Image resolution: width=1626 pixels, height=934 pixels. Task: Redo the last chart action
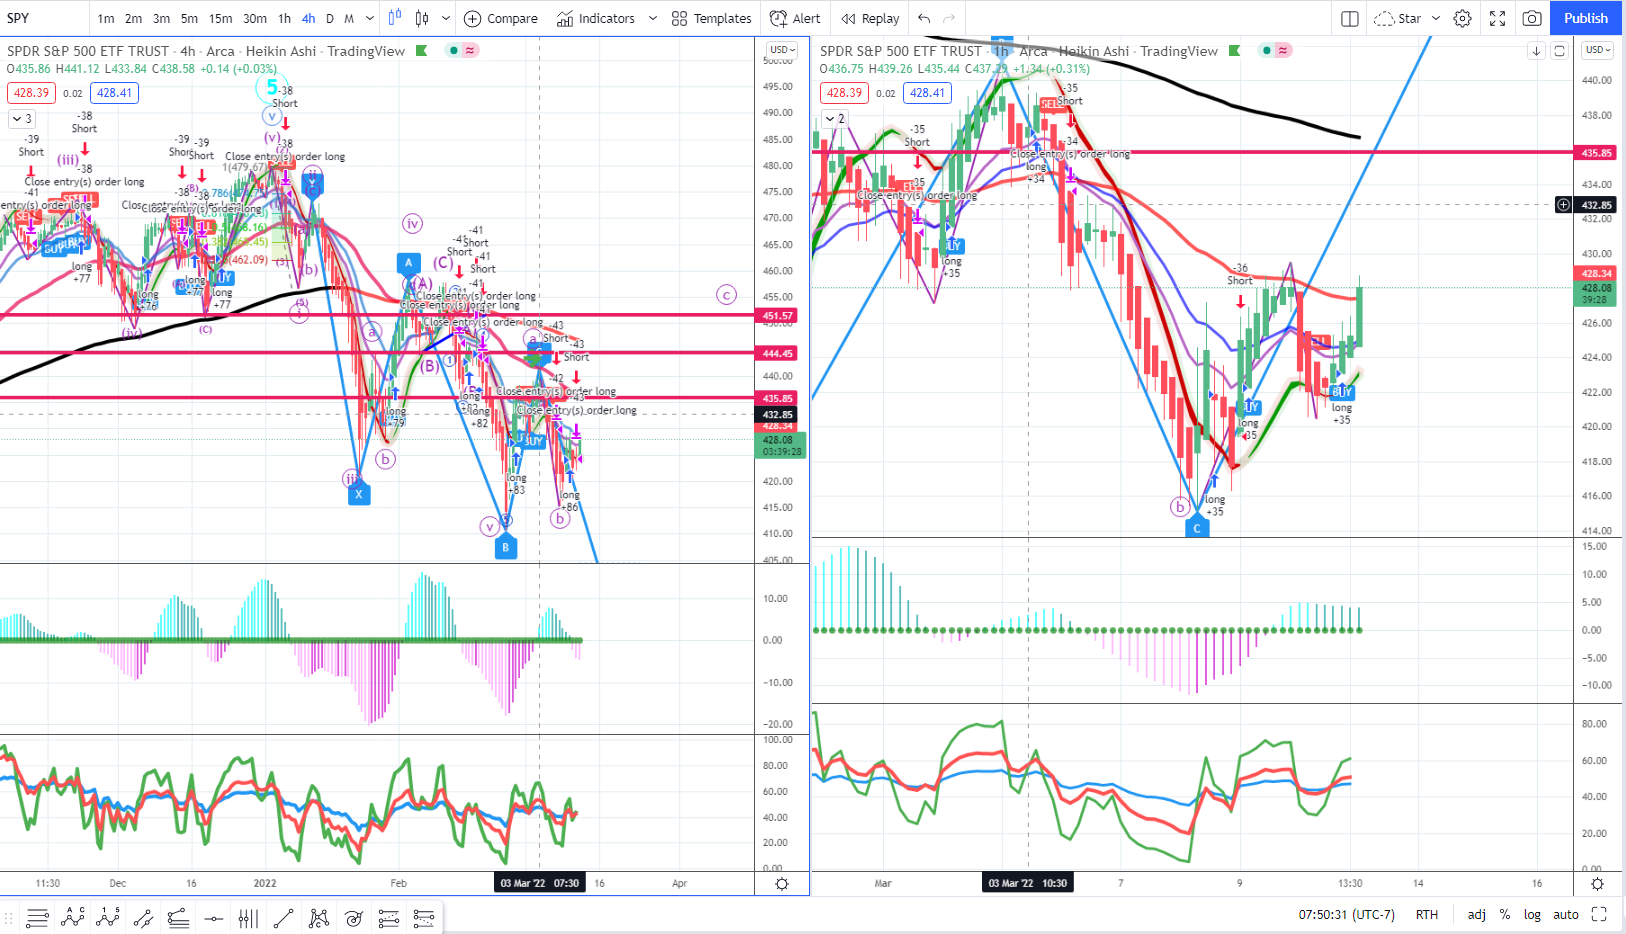[949, 18]
